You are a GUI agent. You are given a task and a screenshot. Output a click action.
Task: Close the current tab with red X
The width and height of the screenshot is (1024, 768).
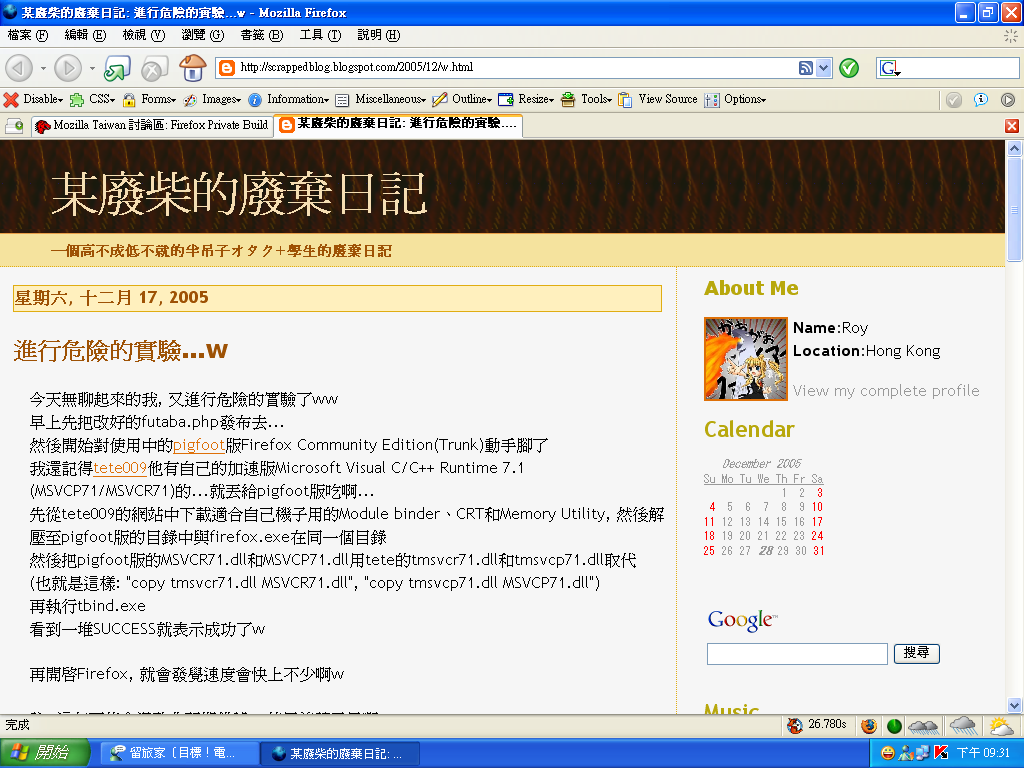click(1011, 126)
